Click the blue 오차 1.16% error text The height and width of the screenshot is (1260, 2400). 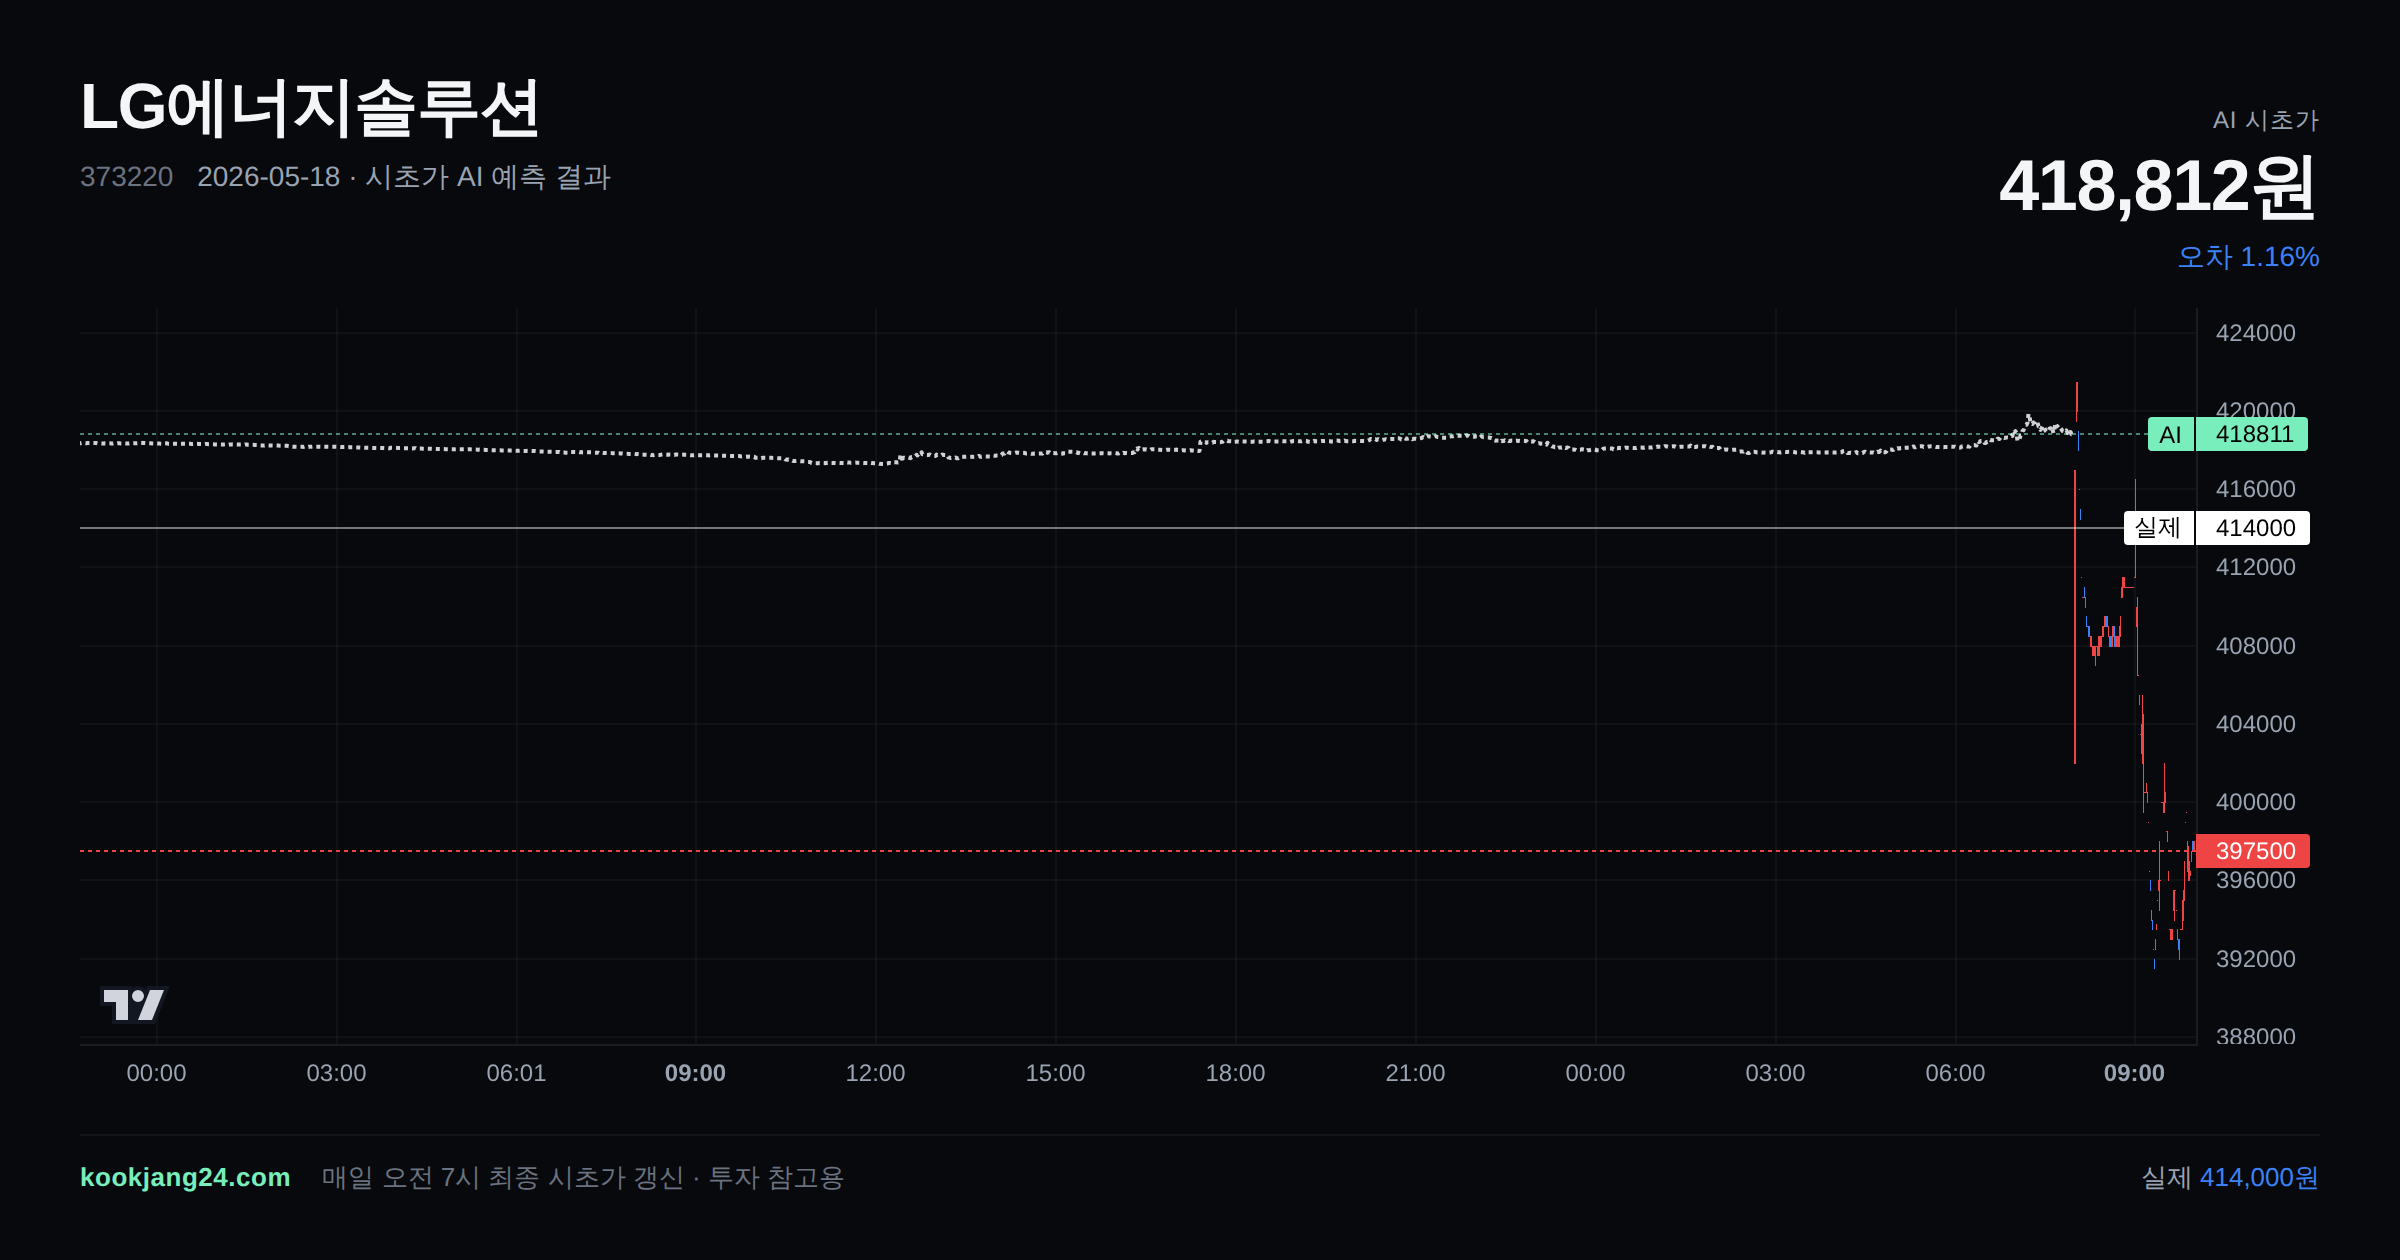2248,257
